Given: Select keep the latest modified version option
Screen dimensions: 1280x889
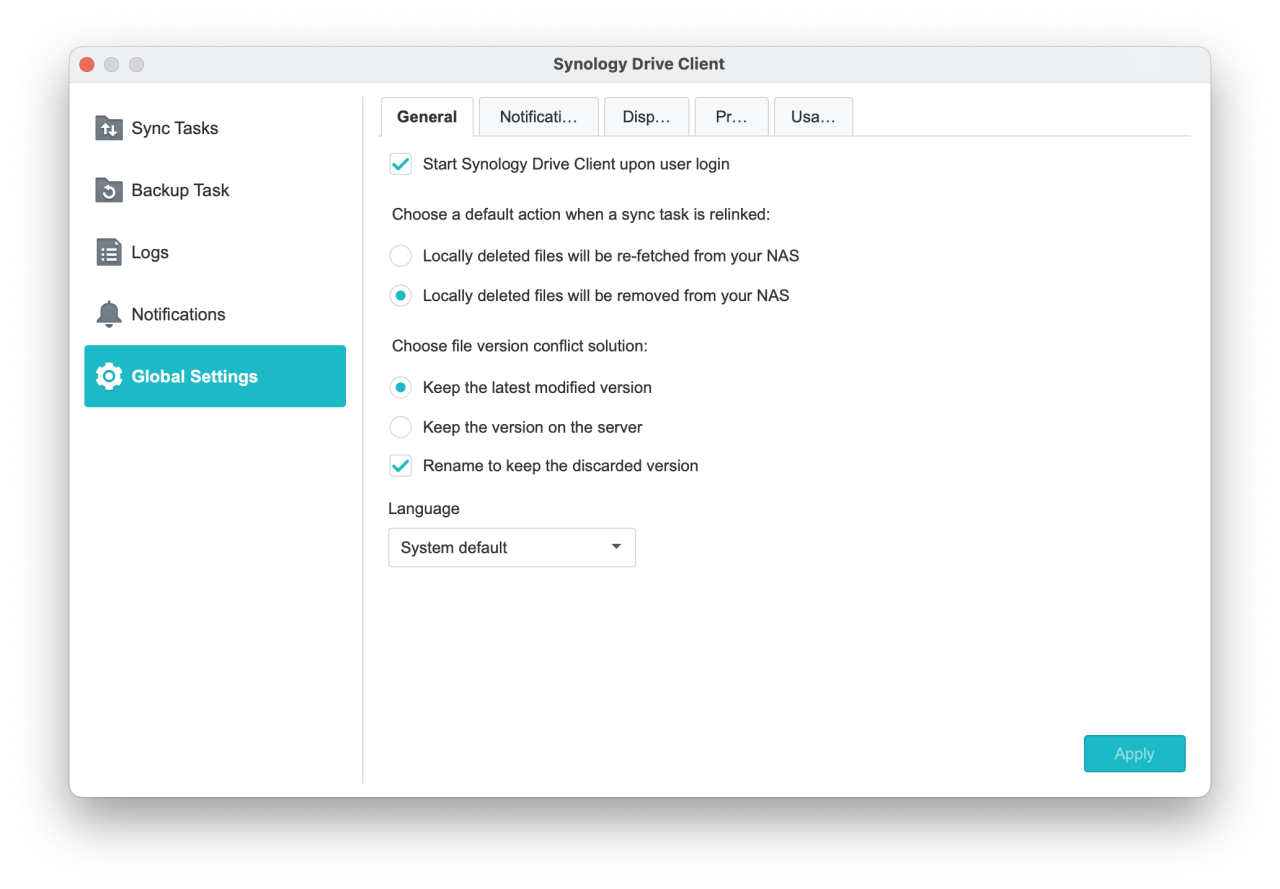Looking at the screenshot, I should pos(400,387).
